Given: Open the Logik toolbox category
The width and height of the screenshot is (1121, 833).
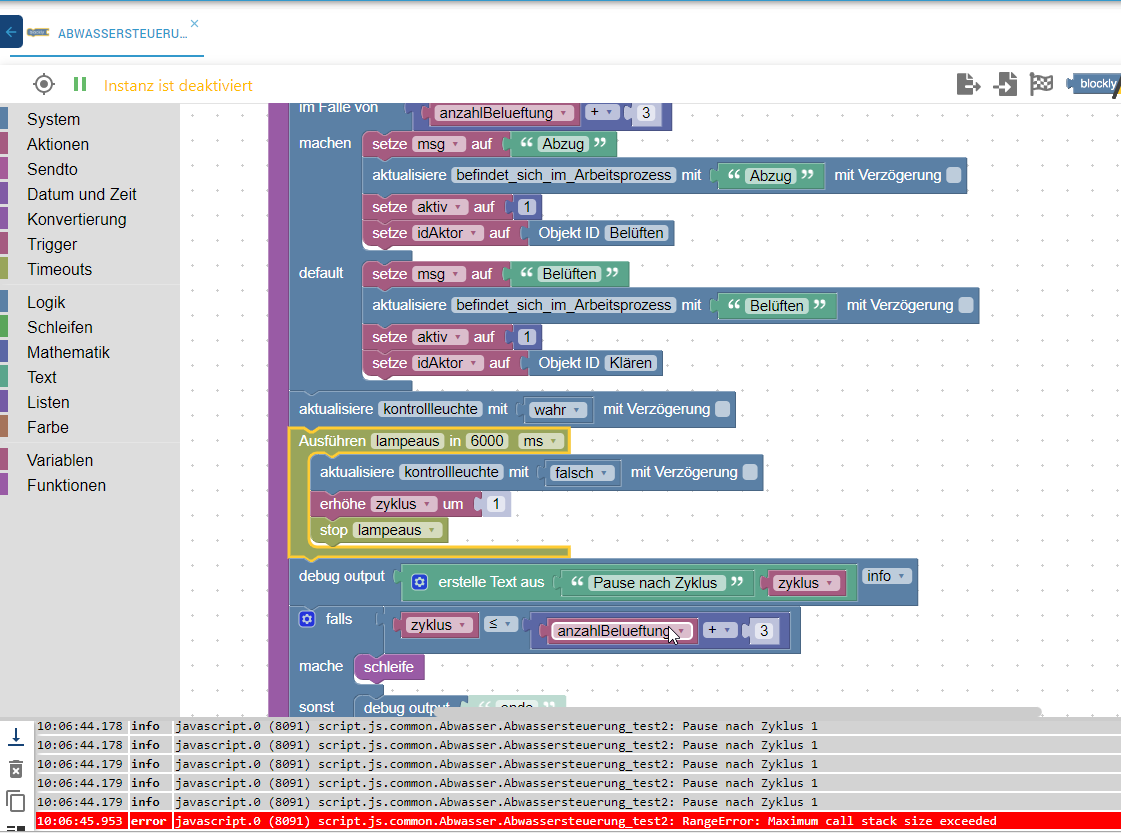Looking at the screenshot, I should point(46,302).
